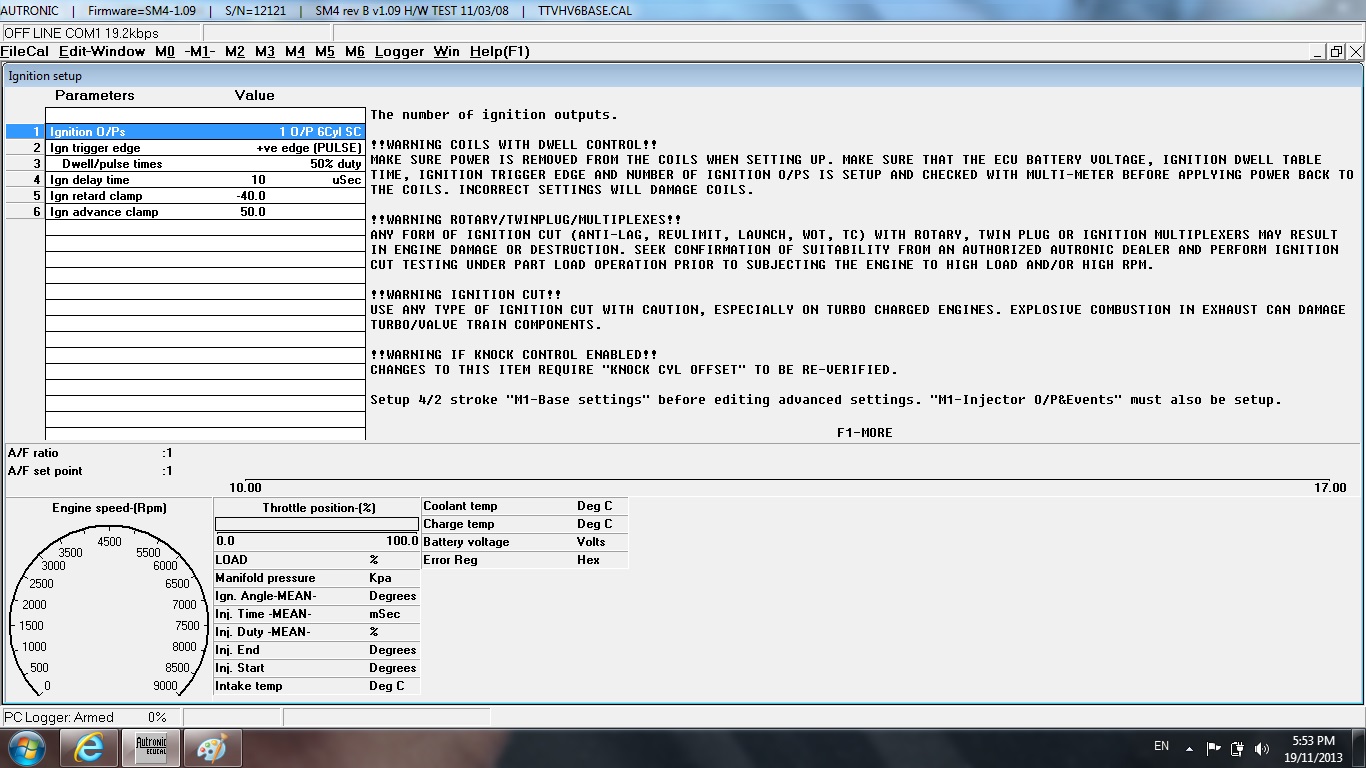Click the -40.0 retard clamp value
1366x768 pixels.
(251, 196)
